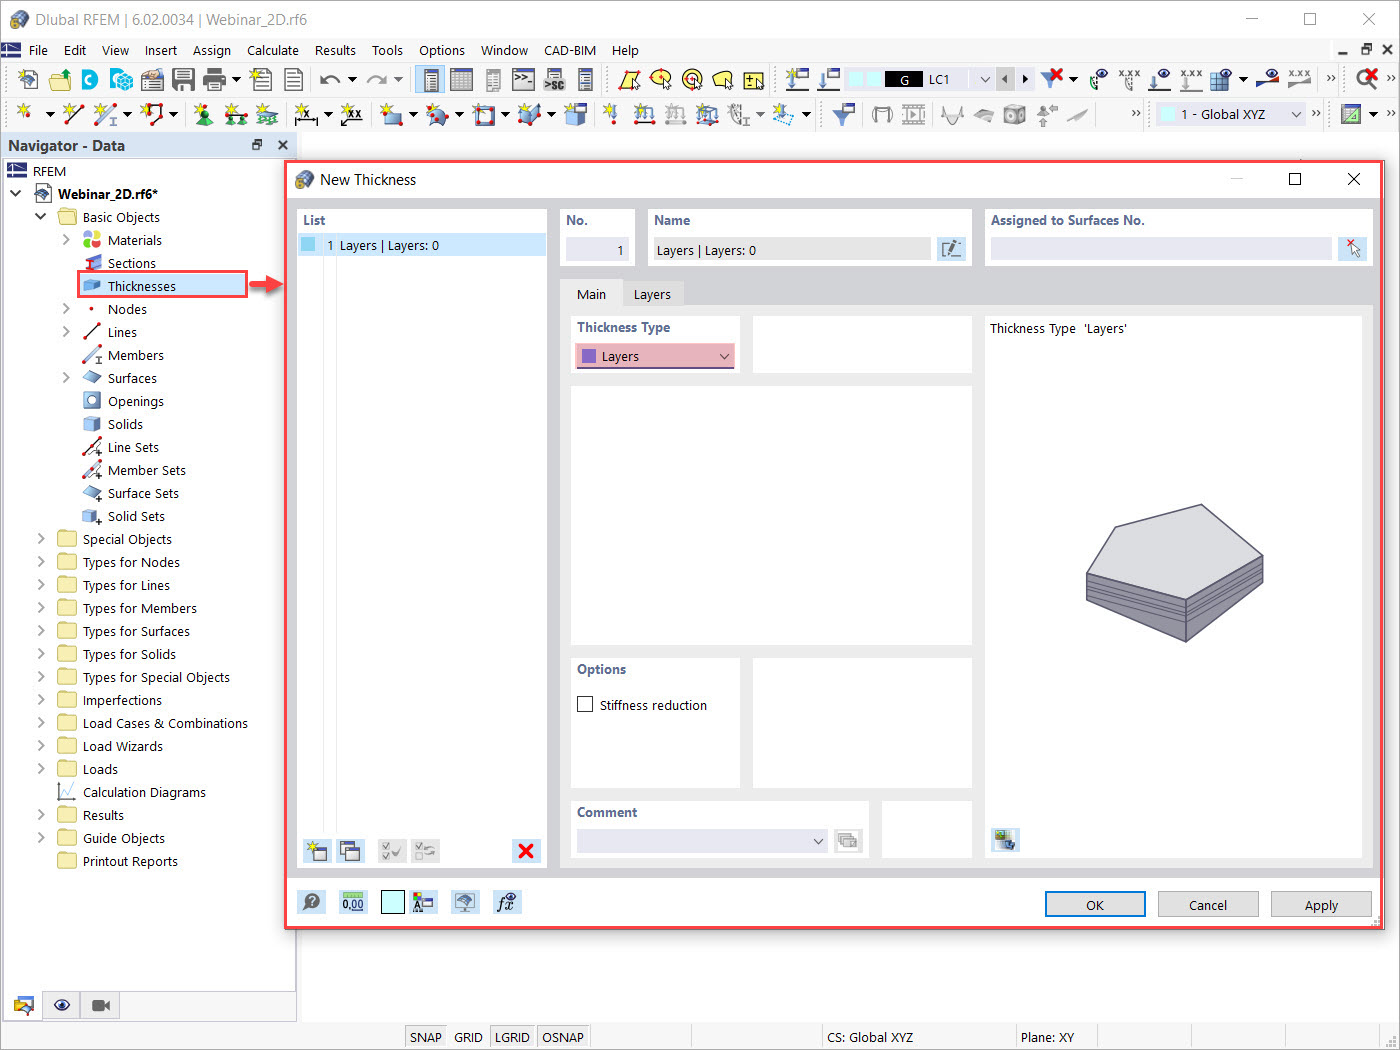Open the script manager SC icon
This screenshot has width=1400, height=1050.
click(x=554, y=79)
